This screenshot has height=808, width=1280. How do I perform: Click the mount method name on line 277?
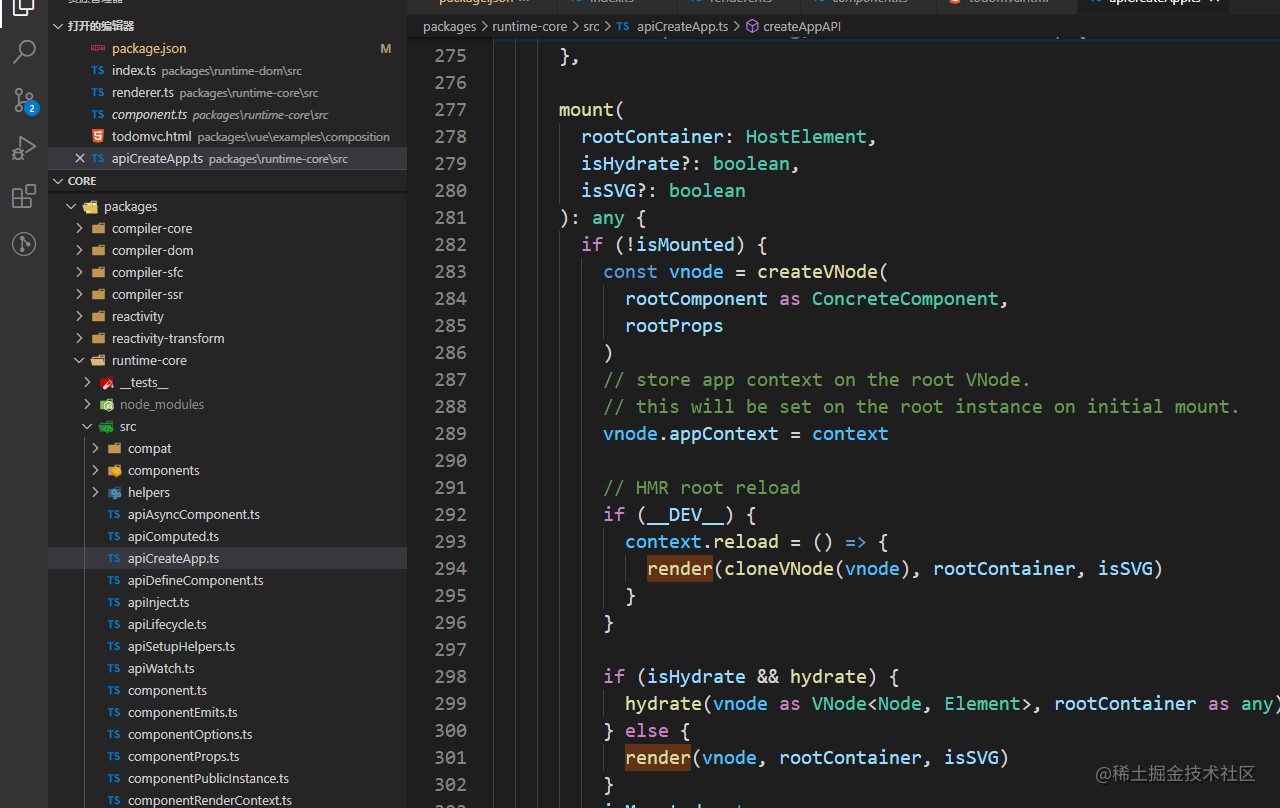click(586, 109)
